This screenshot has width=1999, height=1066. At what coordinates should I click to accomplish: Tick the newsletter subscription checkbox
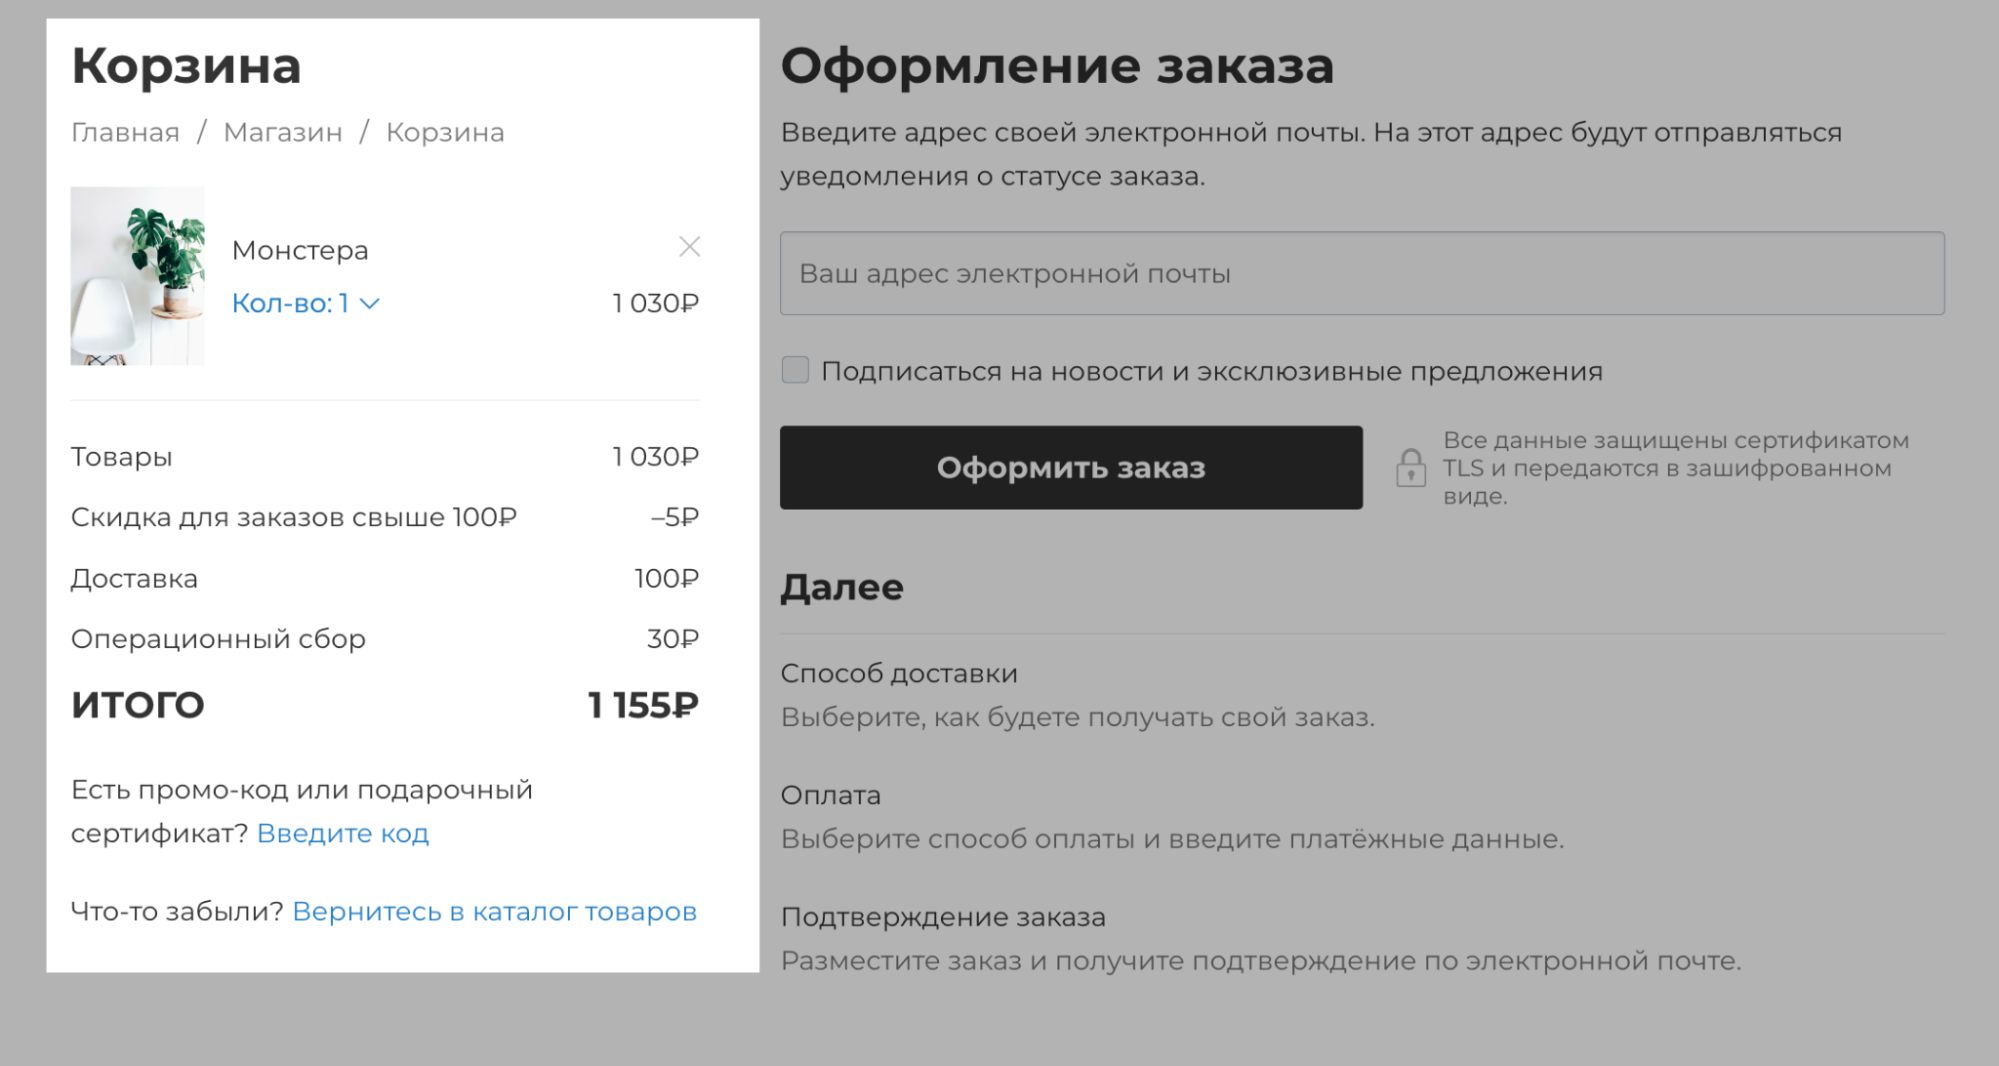[x=795, y=370]
